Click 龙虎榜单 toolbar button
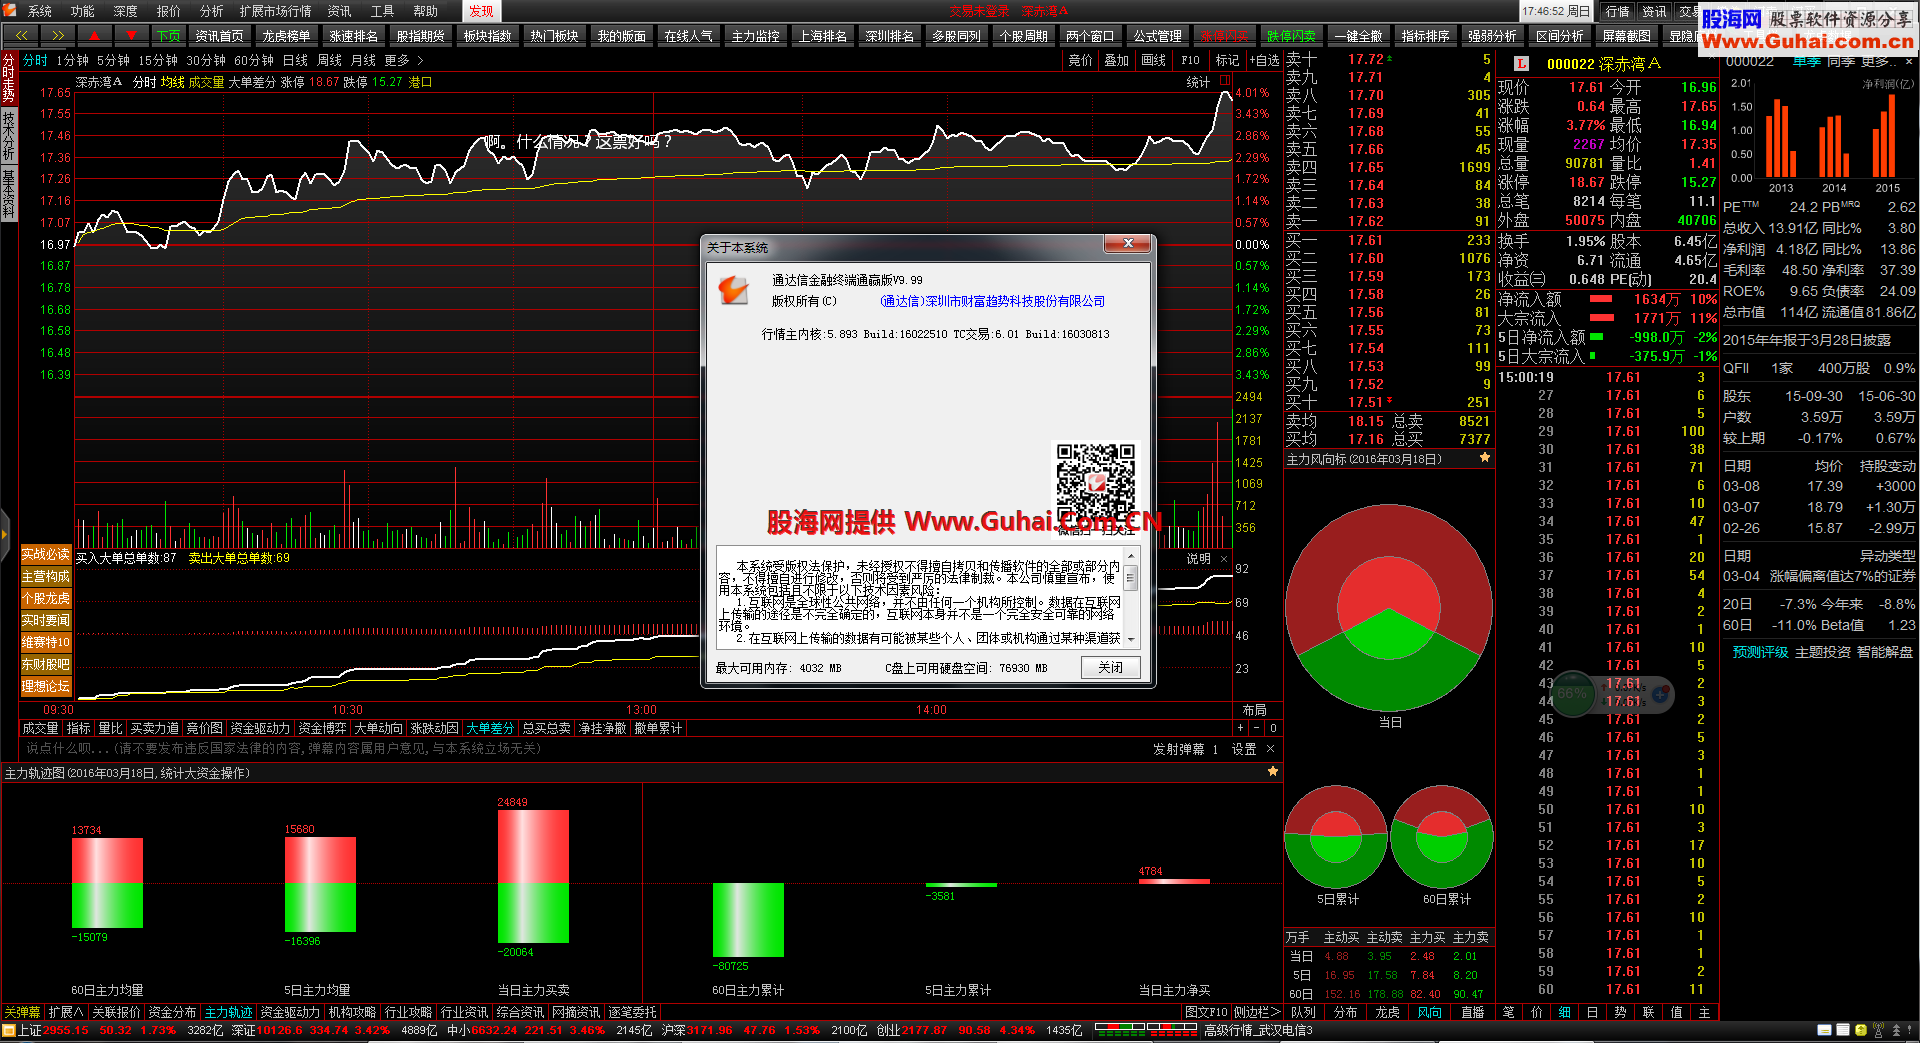This screenshot has width=1920, height=1043. 286,35
